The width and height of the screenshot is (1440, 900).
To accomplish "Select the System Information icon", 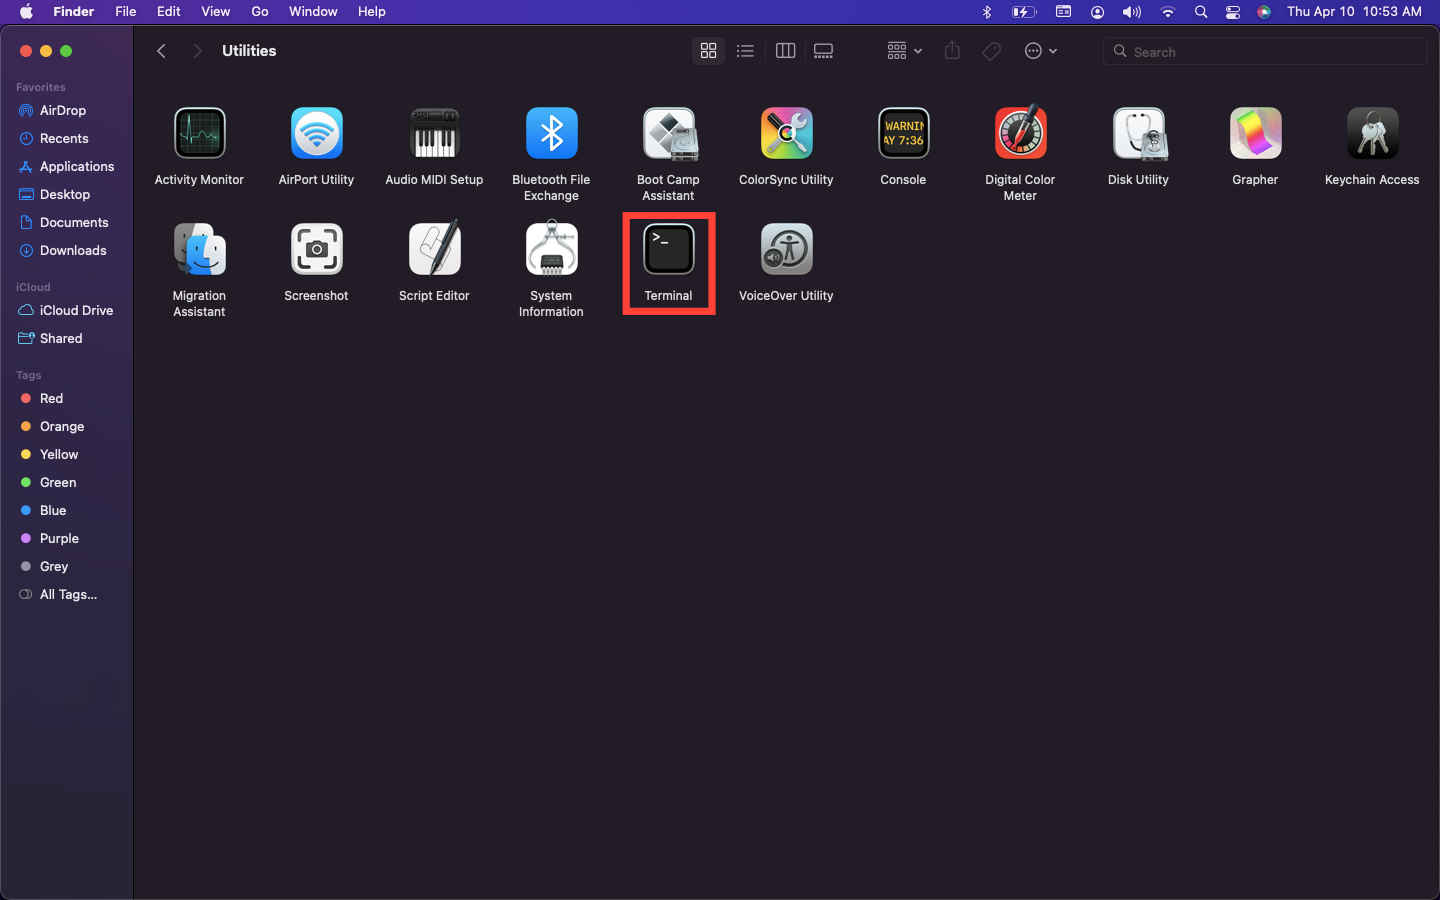I will [x=551, y=249].
